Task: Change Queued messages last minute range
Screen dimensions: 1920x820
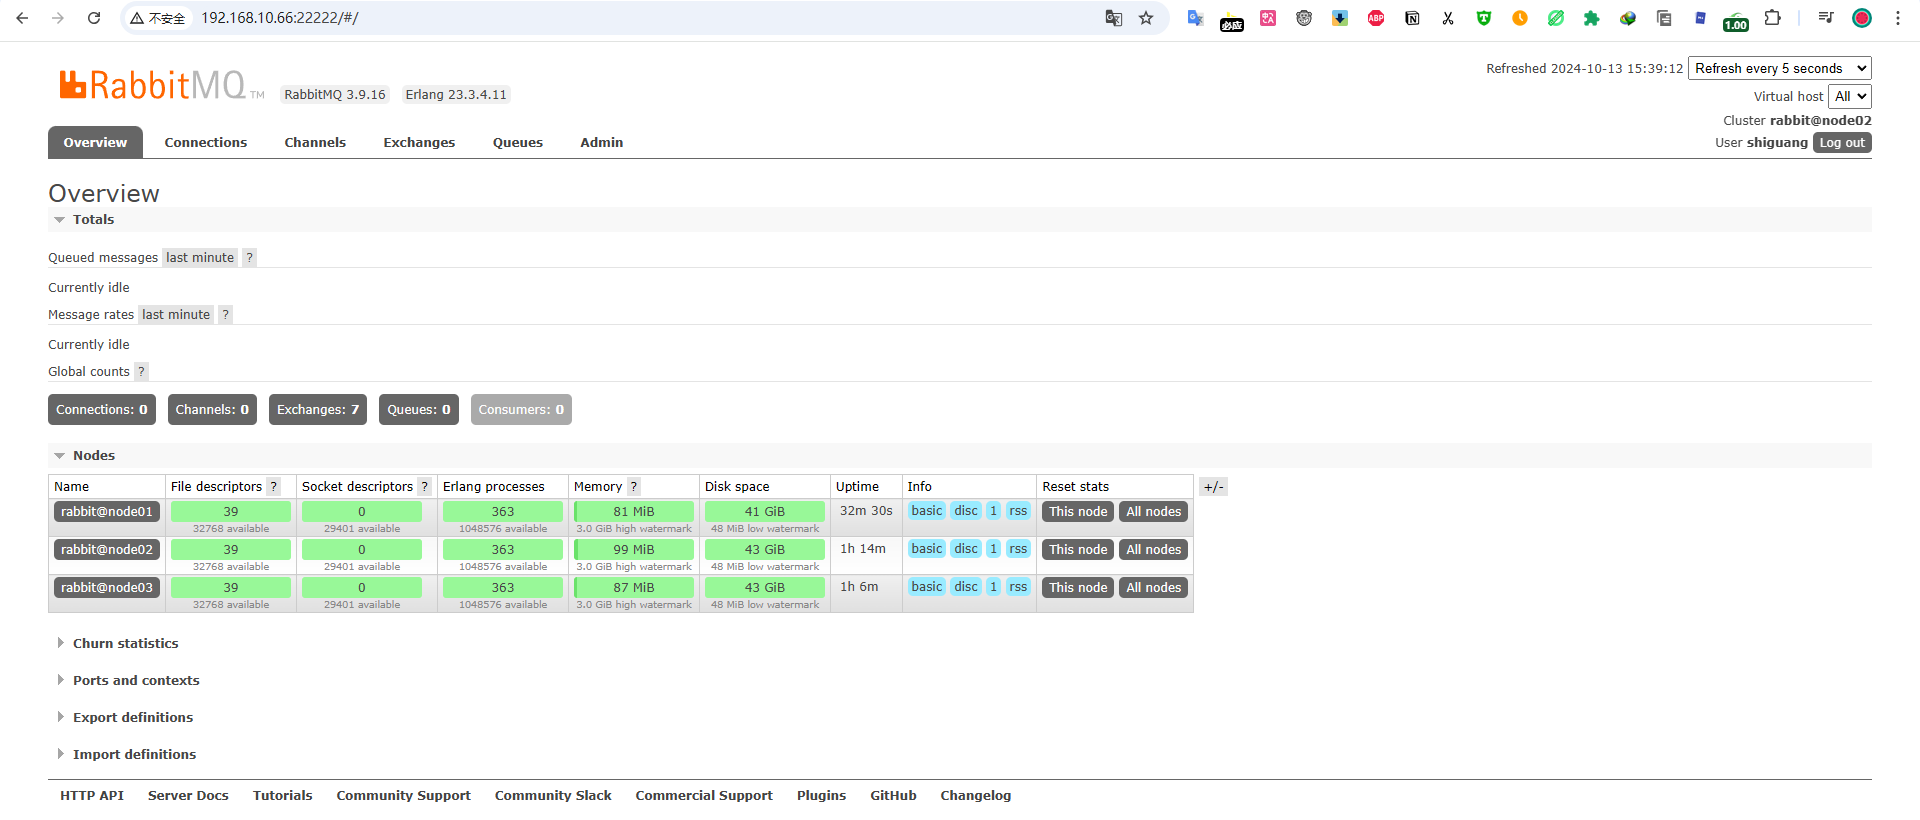Action: click(200, 258)
